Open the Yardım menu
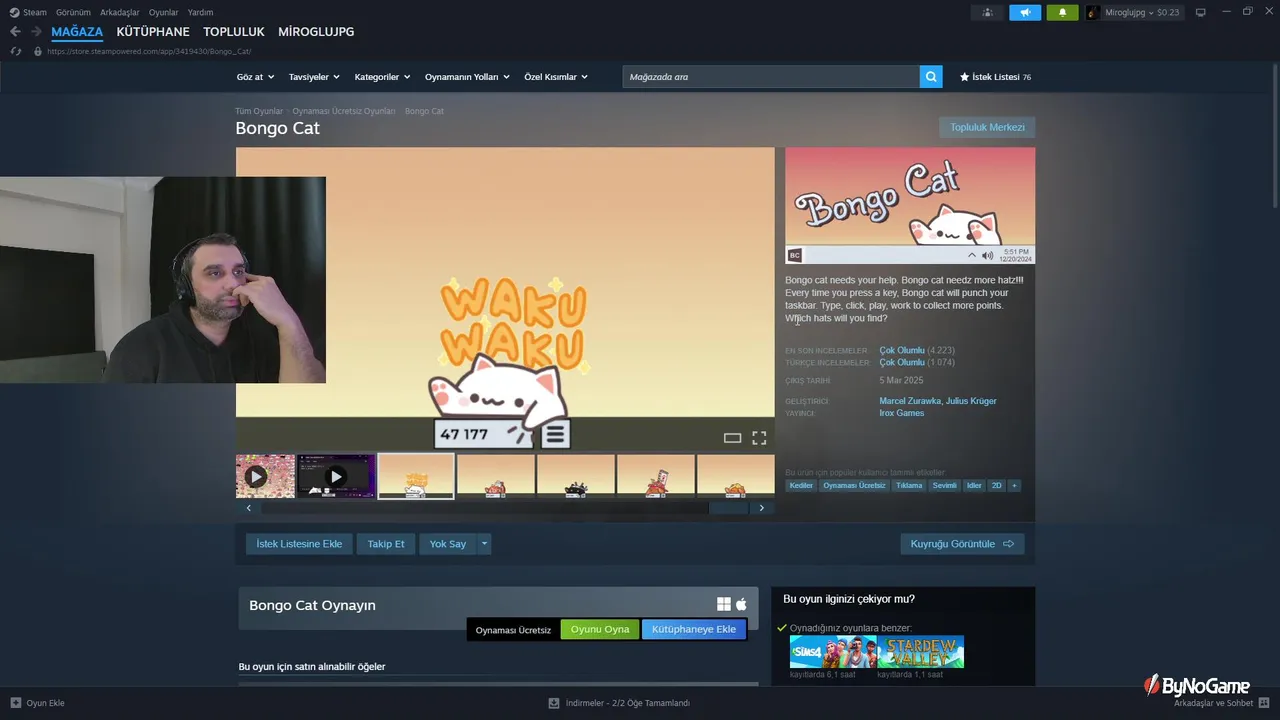The width and height of the screenshot is (1280, 720). click(x=200, y=12)
